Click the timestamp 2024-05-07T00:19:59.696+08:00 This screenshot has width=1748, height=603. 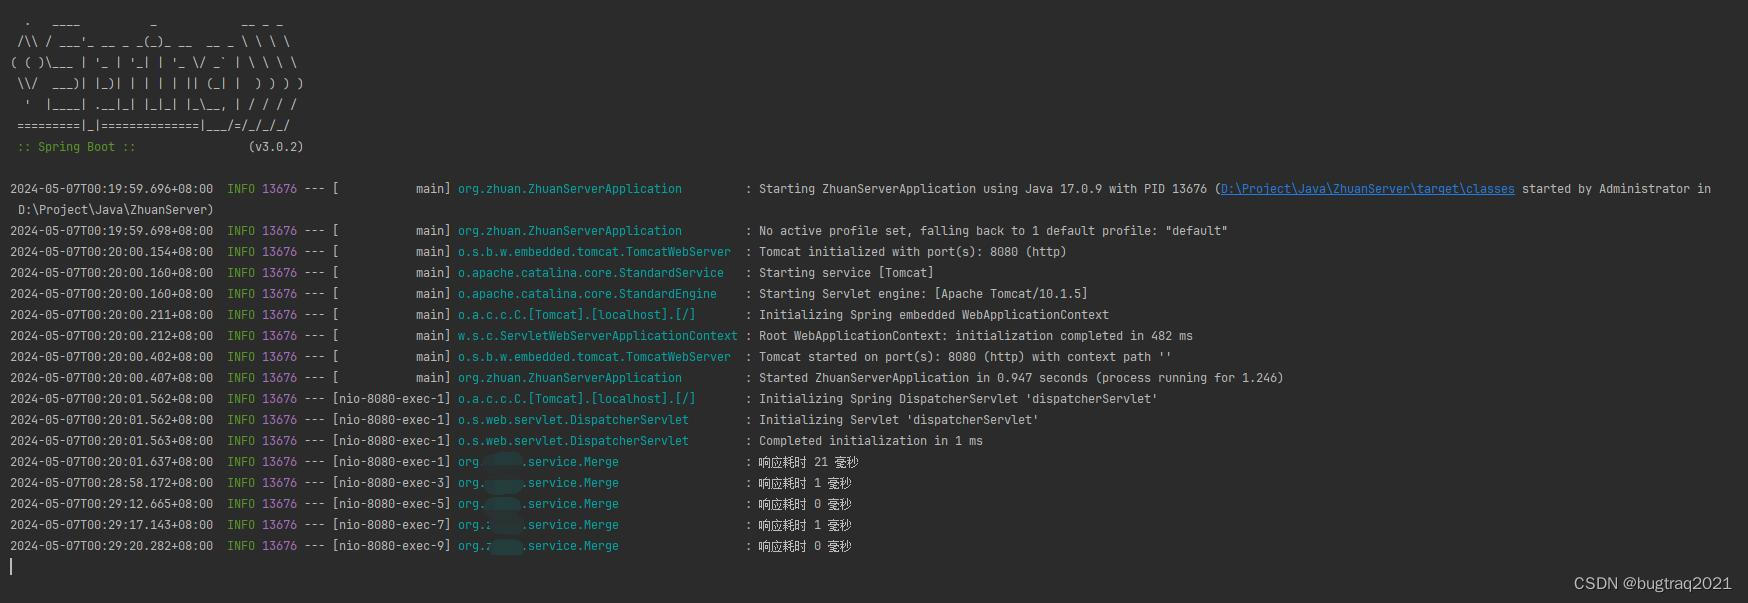coord(111,189)
